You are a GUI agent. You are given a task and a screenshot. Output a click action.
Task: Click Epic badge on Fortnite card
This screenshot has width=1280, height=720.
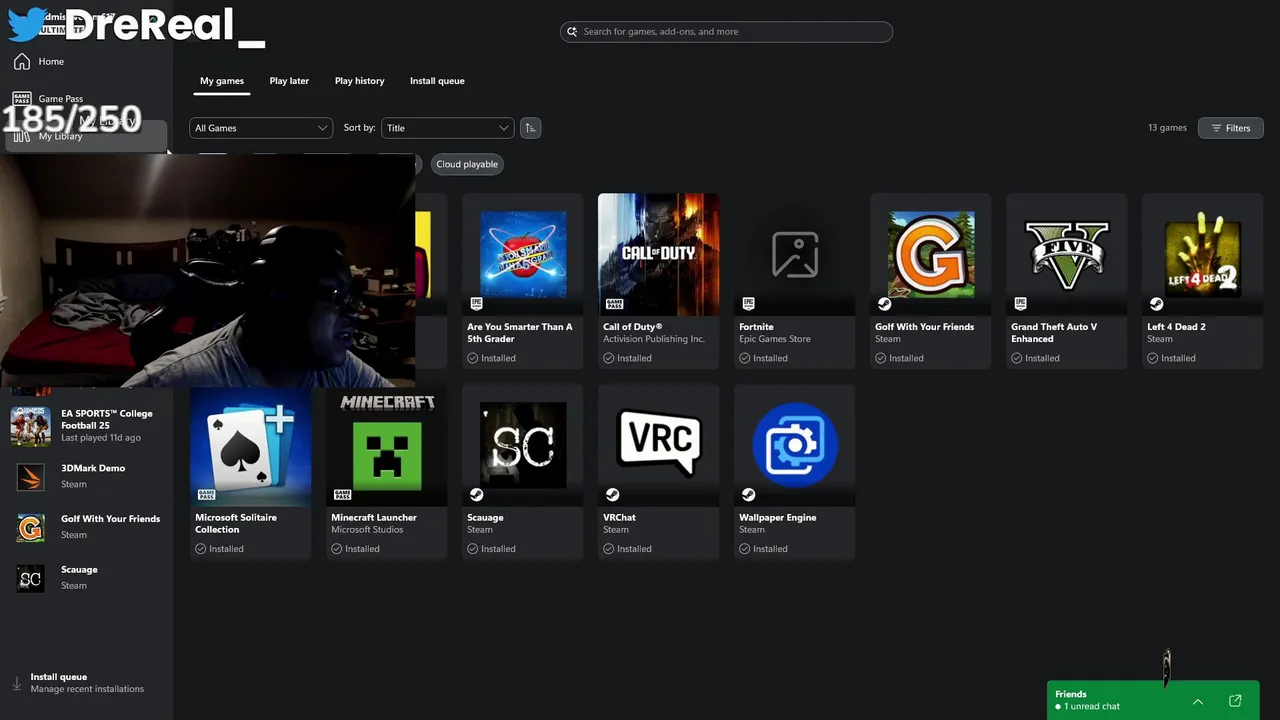click(x=748, y=304)
